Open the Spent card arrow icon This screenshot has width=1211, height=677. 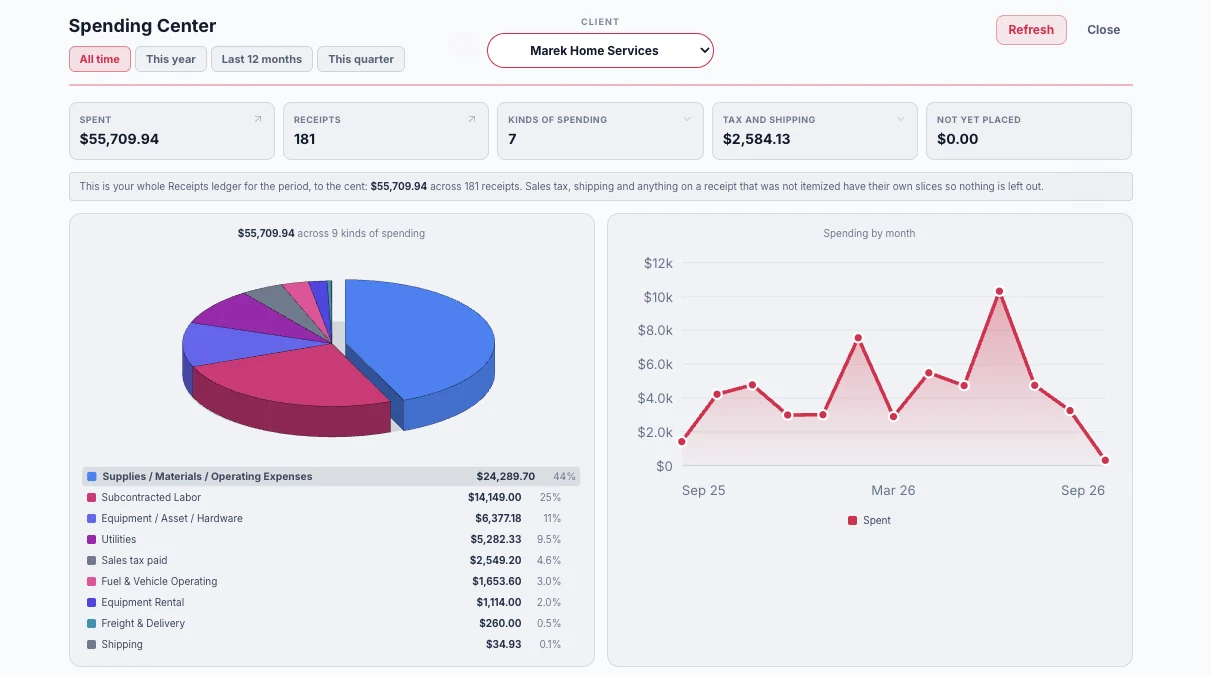pyautogui.click(x=258, y=119)
